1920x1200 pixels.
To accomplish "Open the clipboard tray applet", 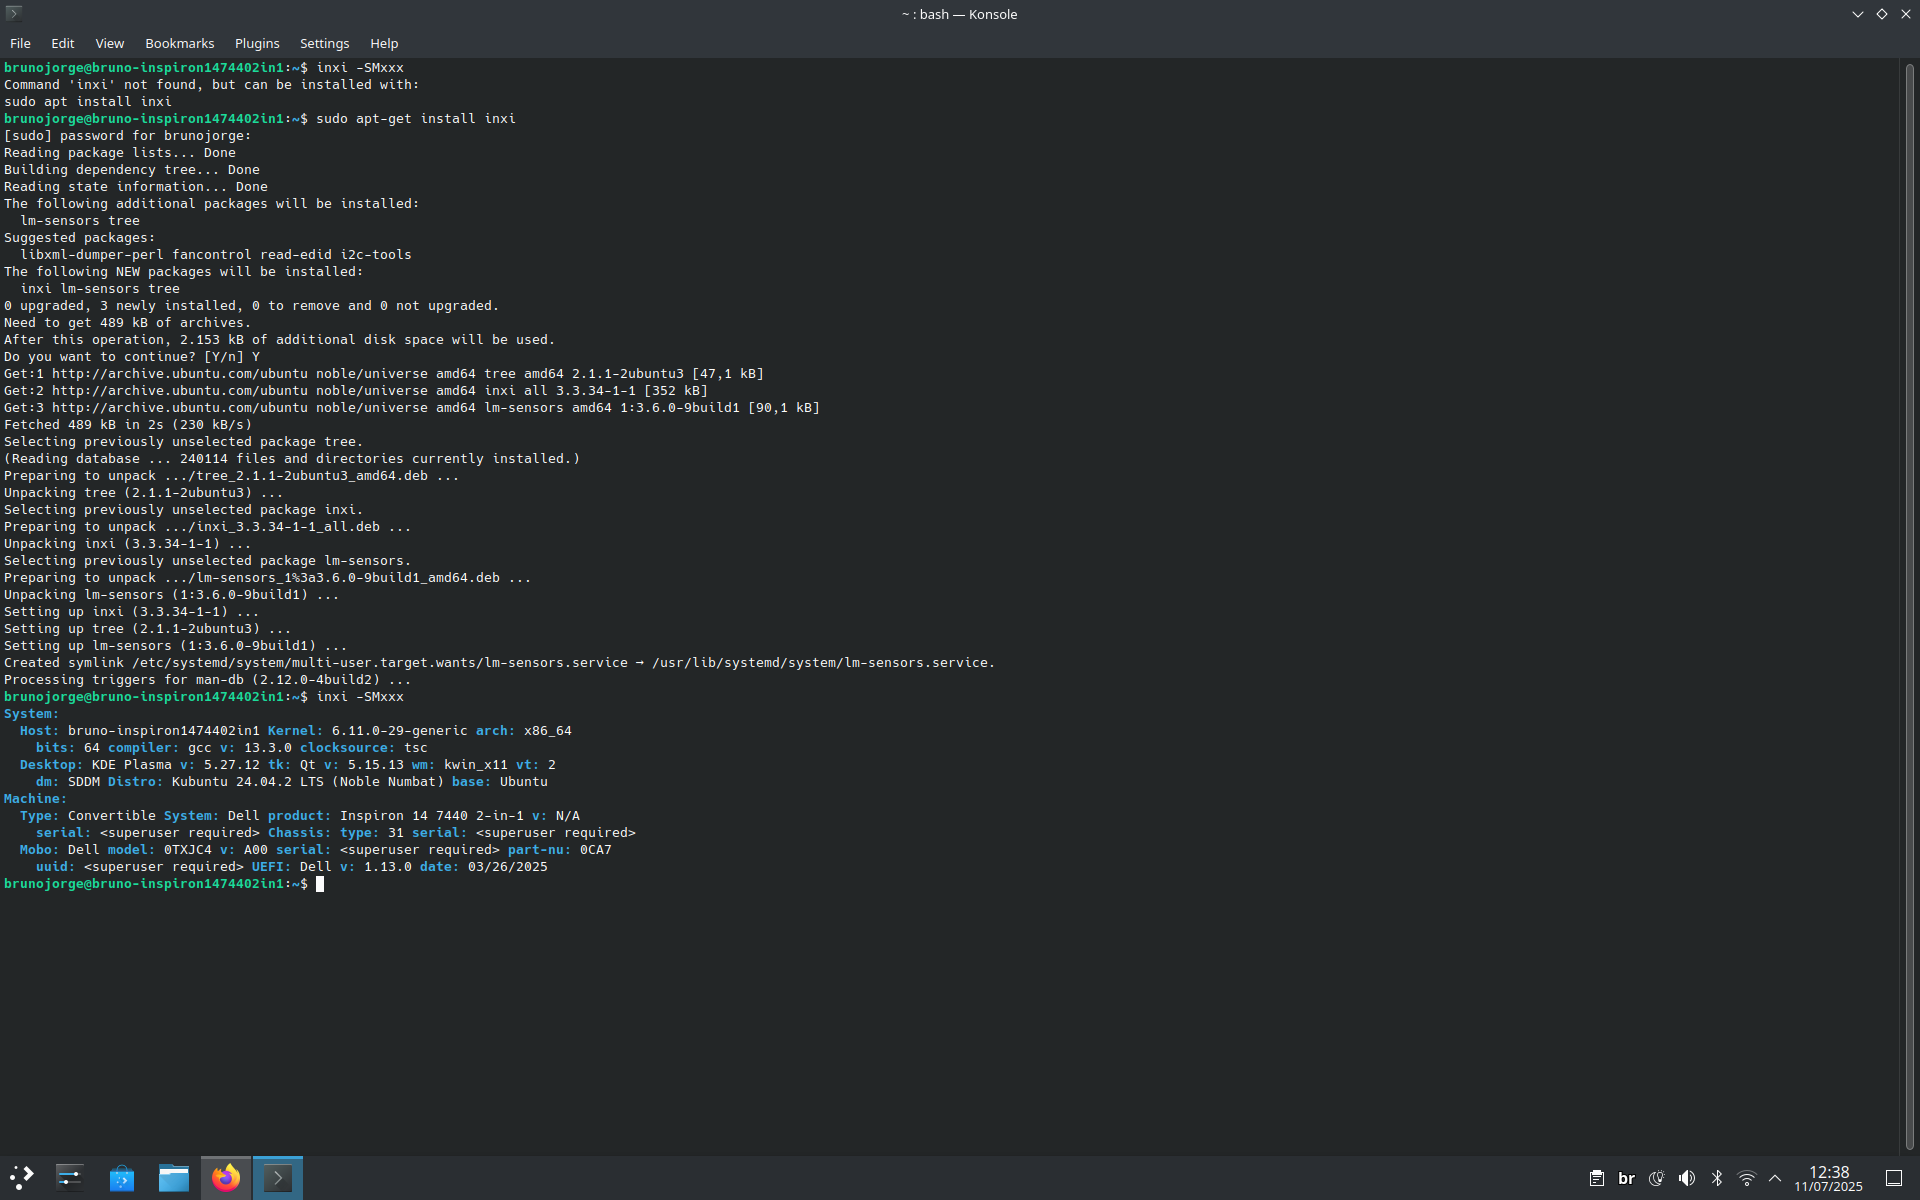I will [x=1597, y=1178].
